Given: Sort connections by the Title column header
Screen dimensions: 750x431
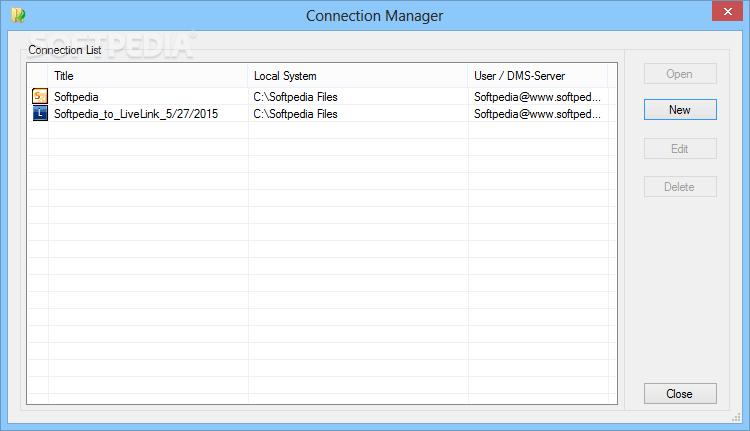Looking at the screenshot, I should point(148,76).
